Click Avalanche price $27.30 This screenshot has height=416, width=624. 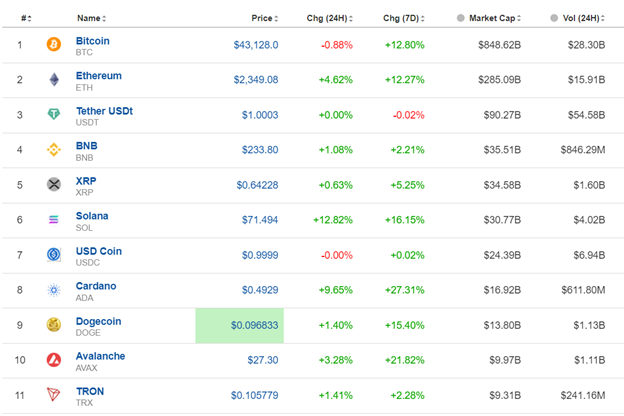click(x=263, y=360)
